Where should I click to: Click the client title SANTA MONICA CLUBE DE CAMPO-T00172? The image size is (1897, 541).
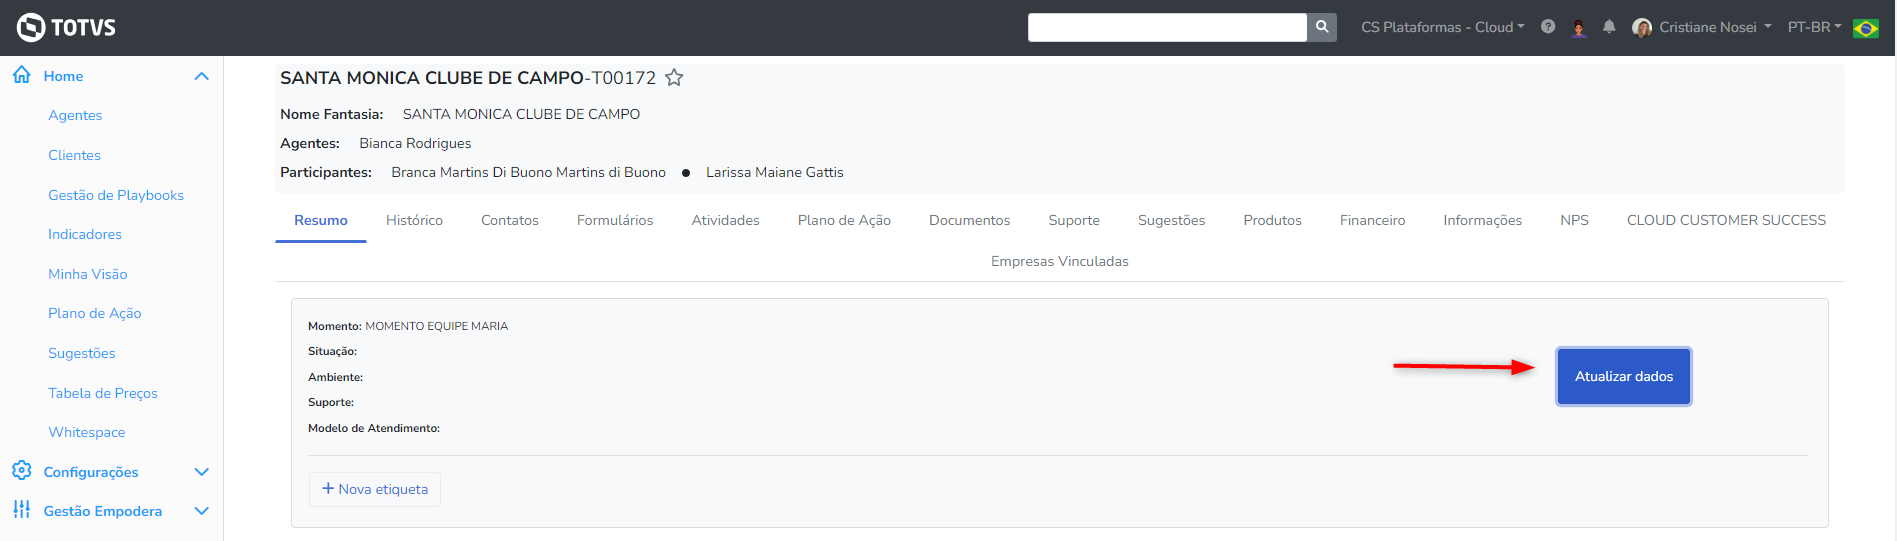[x=468, y=77]
